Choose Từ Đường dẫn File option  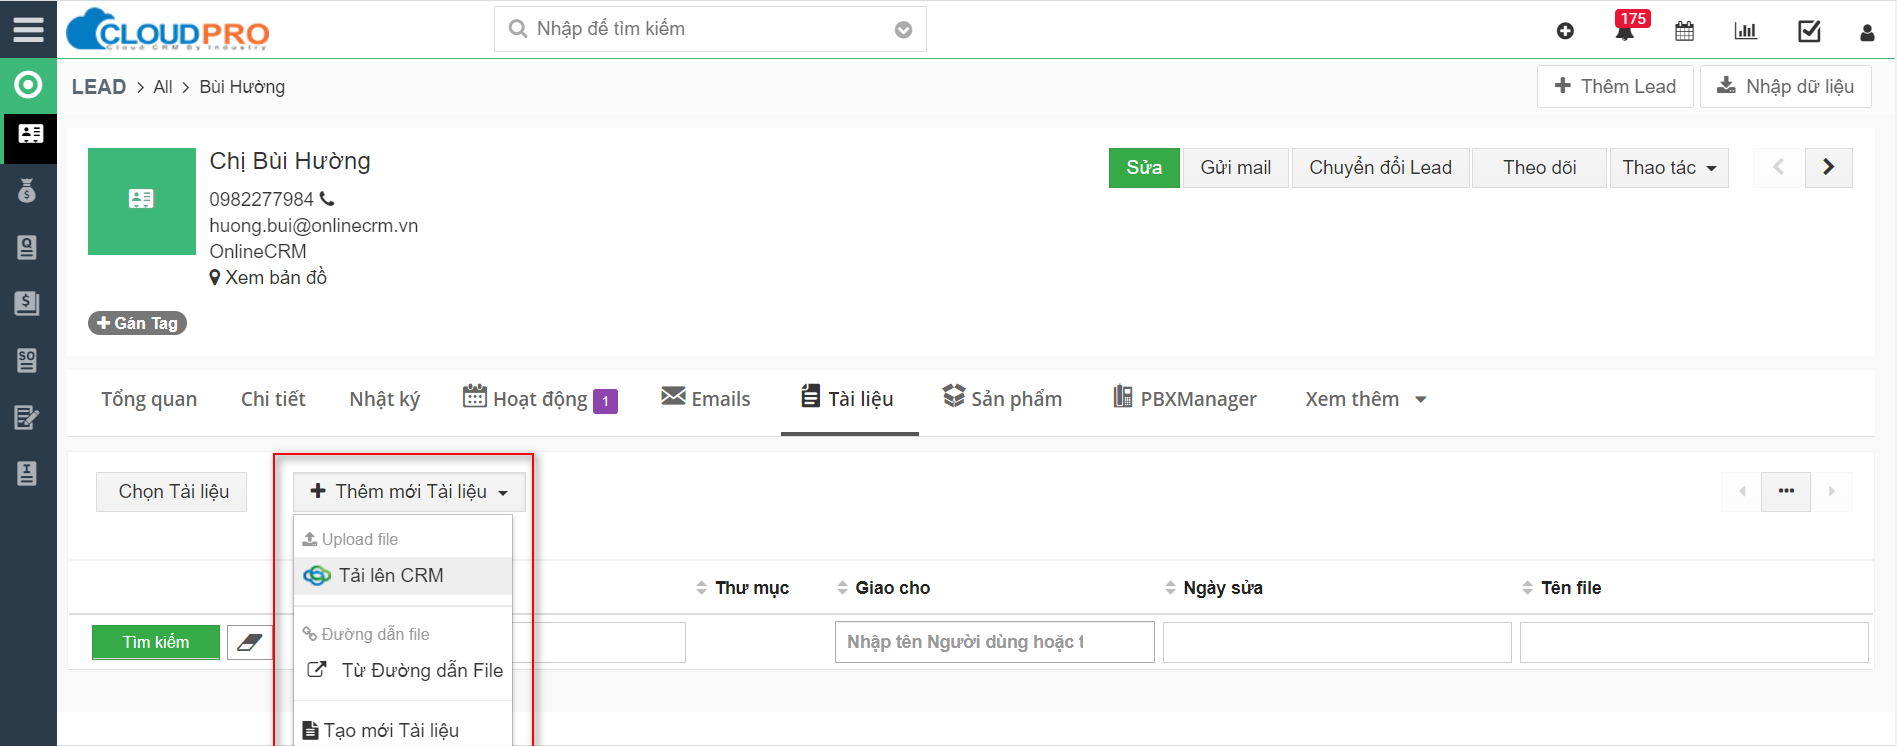(421, 670)
